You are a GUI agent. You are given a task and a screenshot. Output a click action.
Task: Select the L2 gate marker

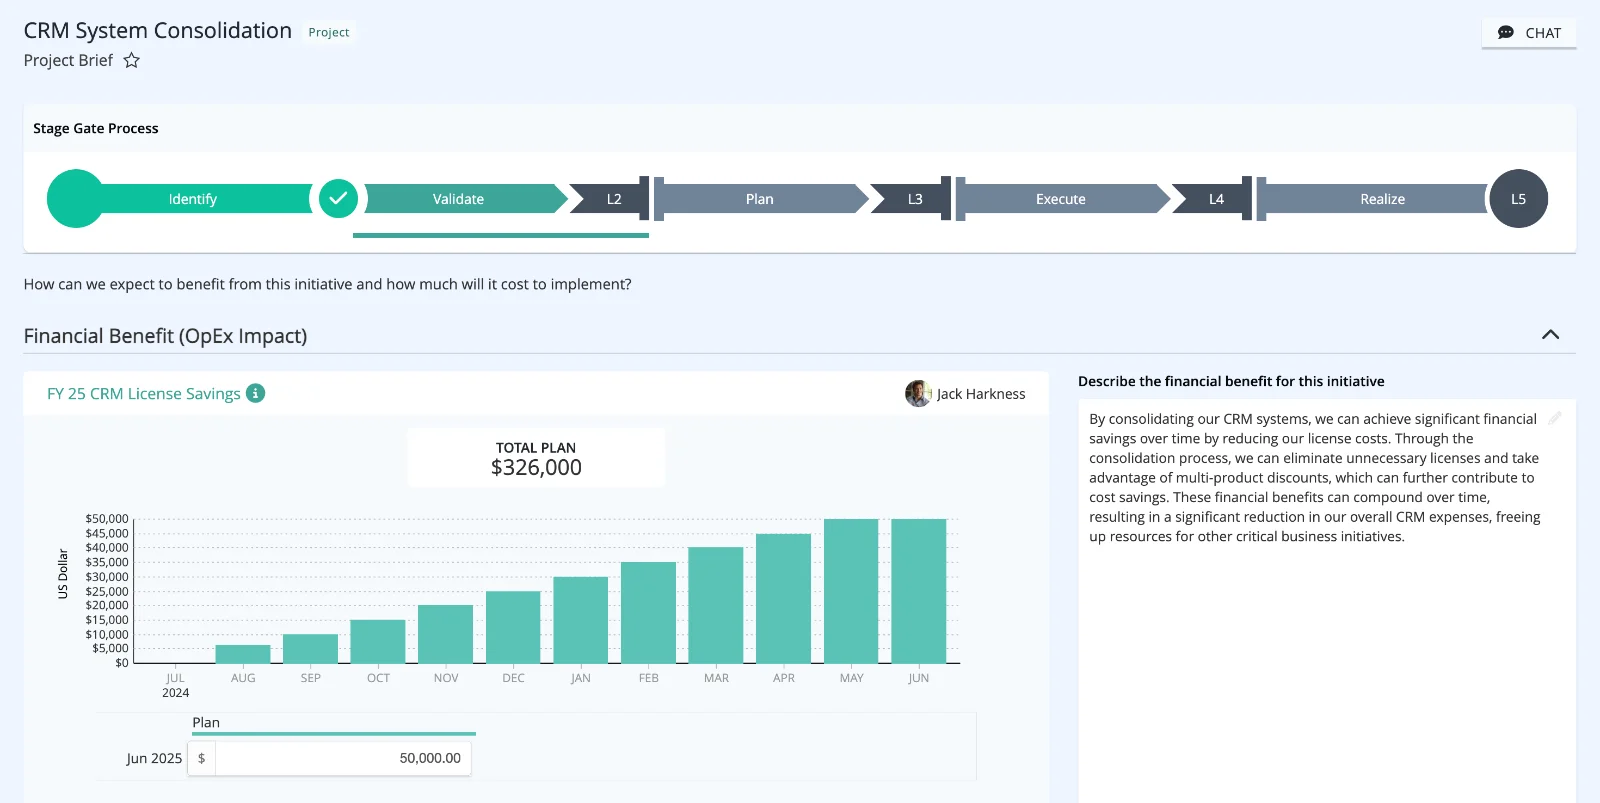point(613,199)
